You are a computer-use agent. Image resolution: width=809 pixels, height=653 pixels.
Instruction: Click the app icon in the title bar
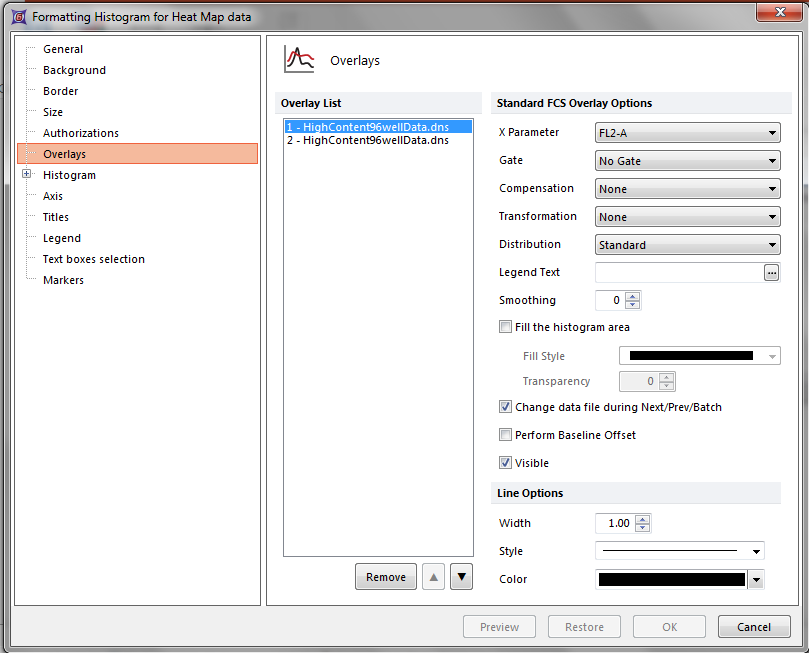click(x=17, y=17)
